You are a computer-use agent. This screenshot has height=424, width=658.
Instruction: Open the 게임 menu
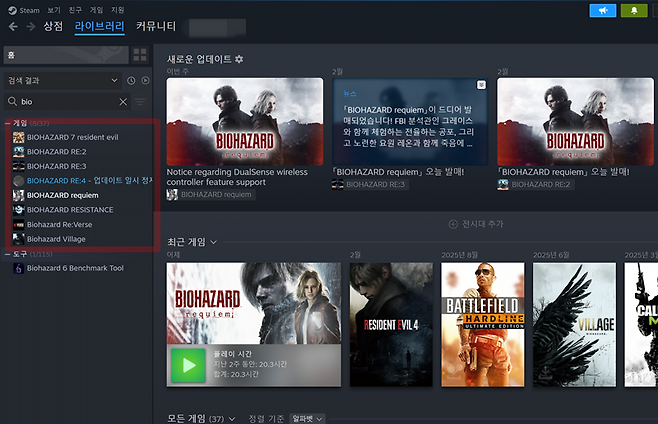[x=96, y=10]
